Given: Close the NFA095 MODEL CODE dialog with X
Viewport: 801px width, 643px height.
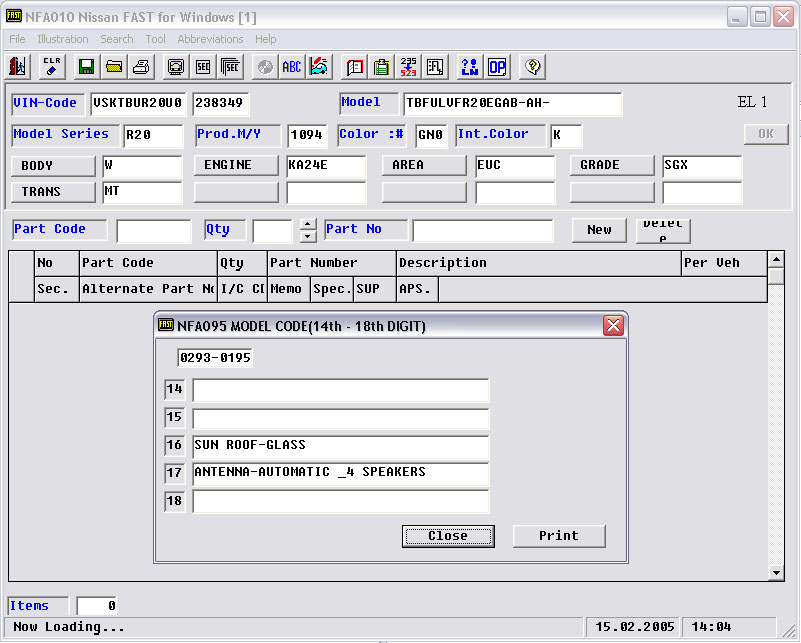Looking at the screenshot, I should (x=614, y=325).
